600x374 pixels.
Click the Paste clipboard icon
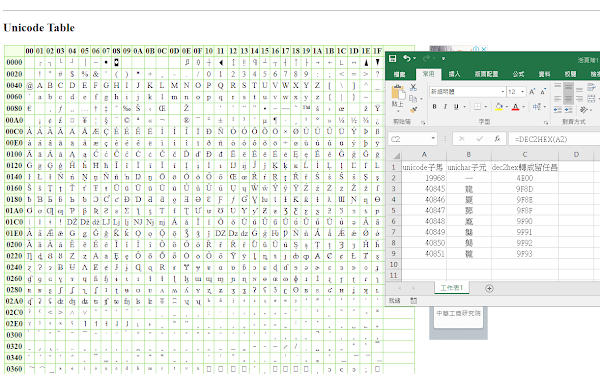[398, 92]
